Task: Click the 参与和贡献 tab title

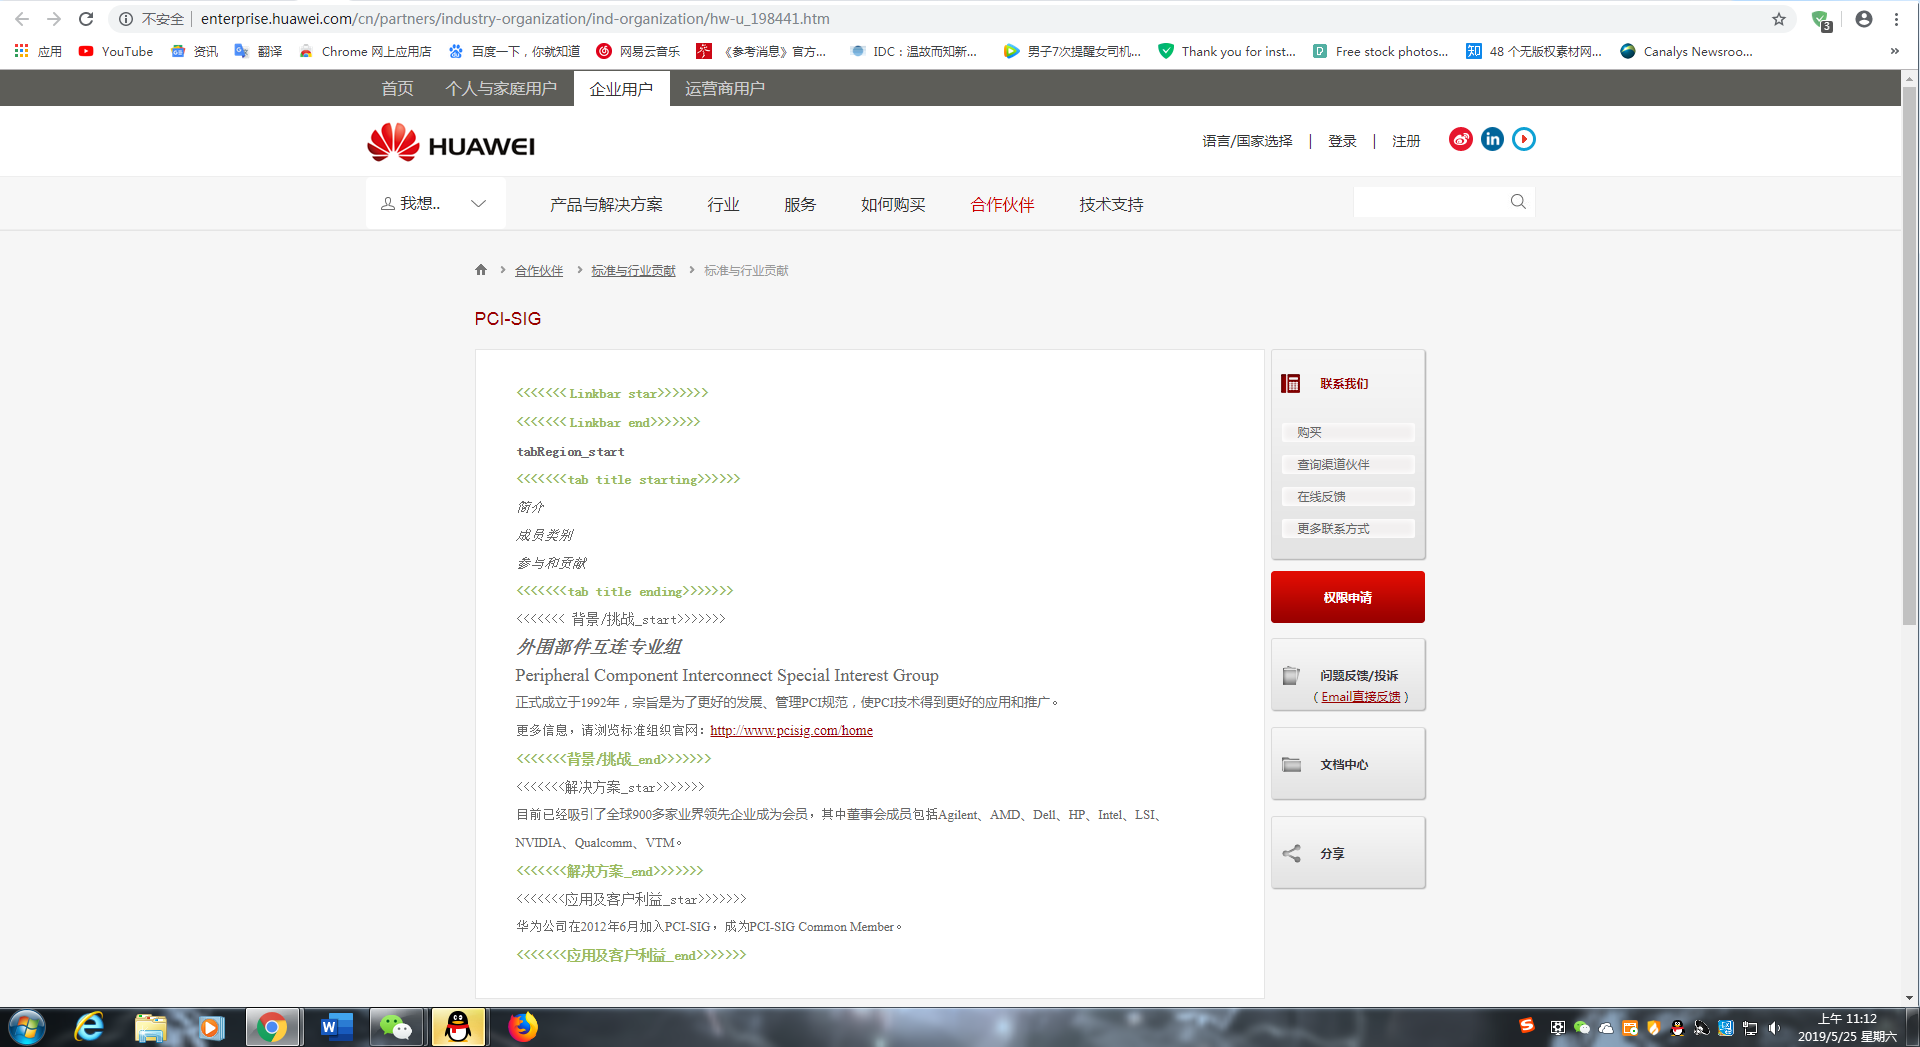Action: point(552,564)
